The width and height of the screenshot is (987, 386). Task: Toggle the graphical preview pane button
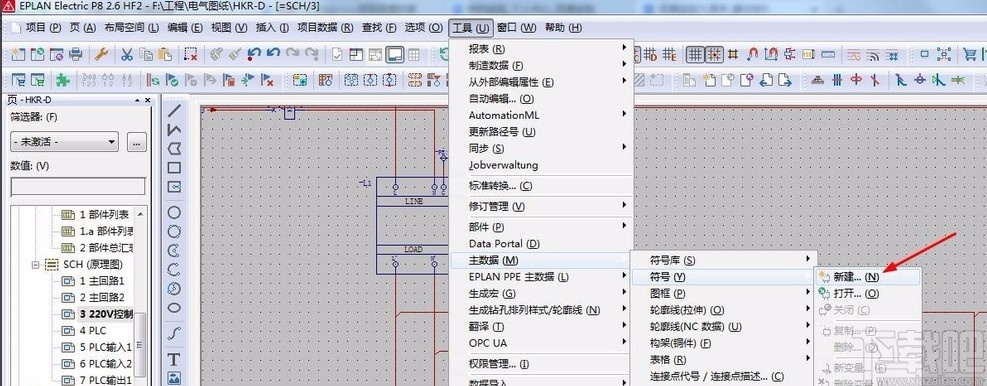[395, 55]
